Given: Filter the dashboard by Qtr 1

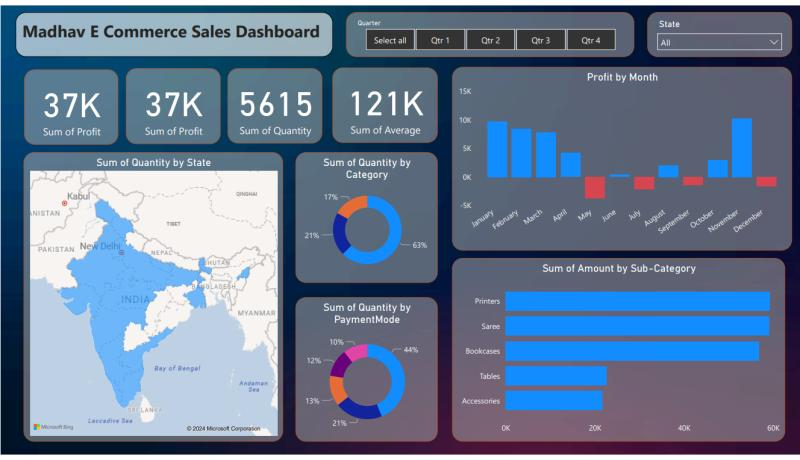Looking at the screenshot, I should [440, 40].
